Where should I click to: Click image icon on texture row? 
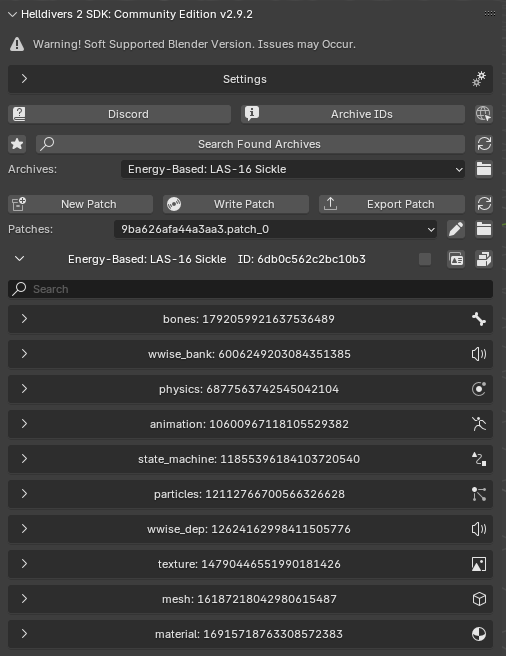tap(479, 564)
